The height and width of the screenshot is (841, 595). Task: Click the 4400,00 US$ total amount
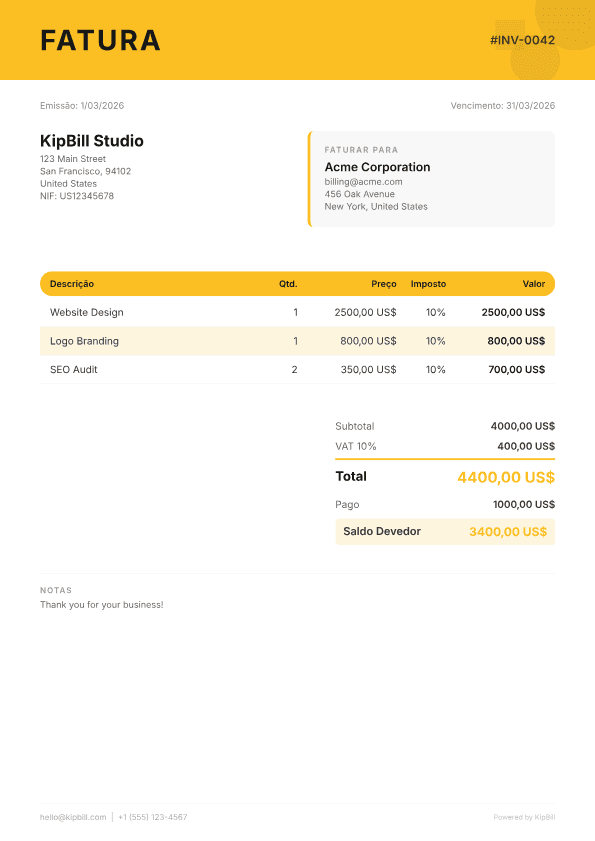[506, 477]
